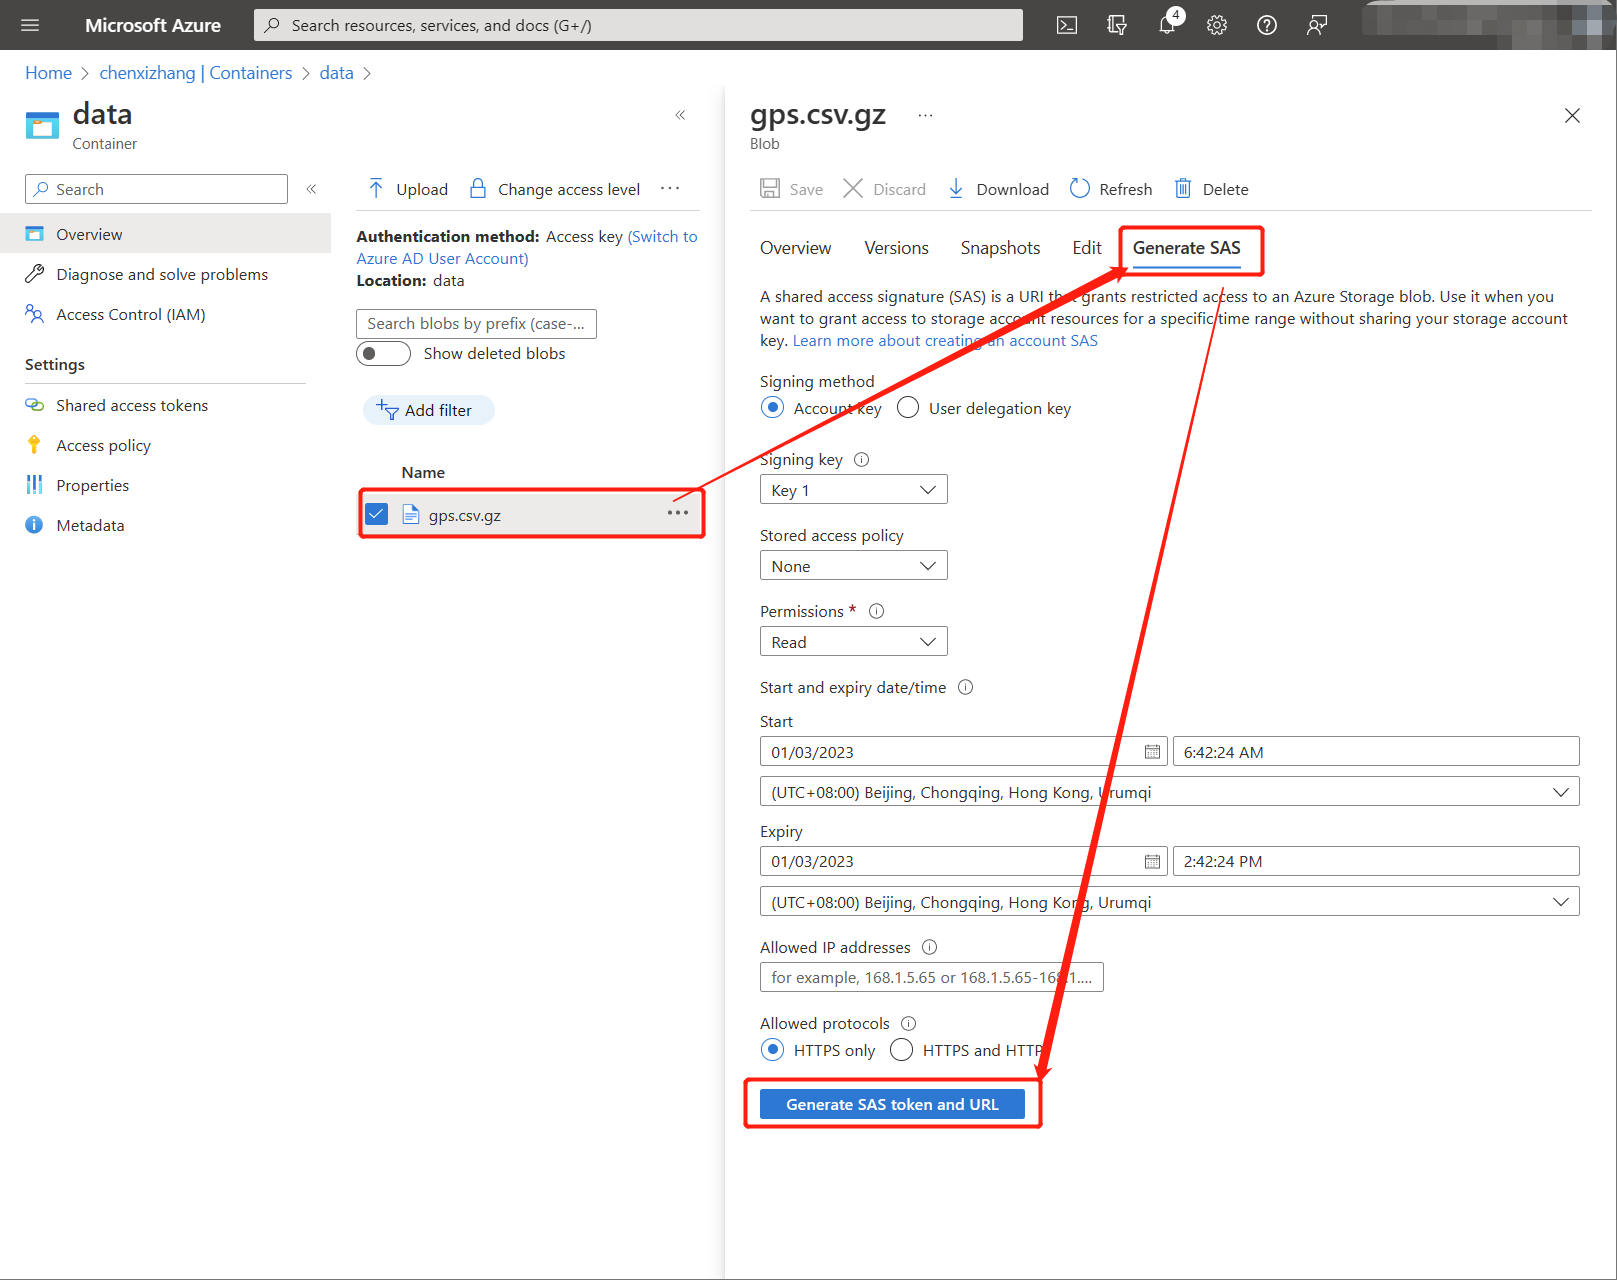Click the Save blob button
Screen dimensions: 1617x1280
pyautogui.click(x=792, y=189)
